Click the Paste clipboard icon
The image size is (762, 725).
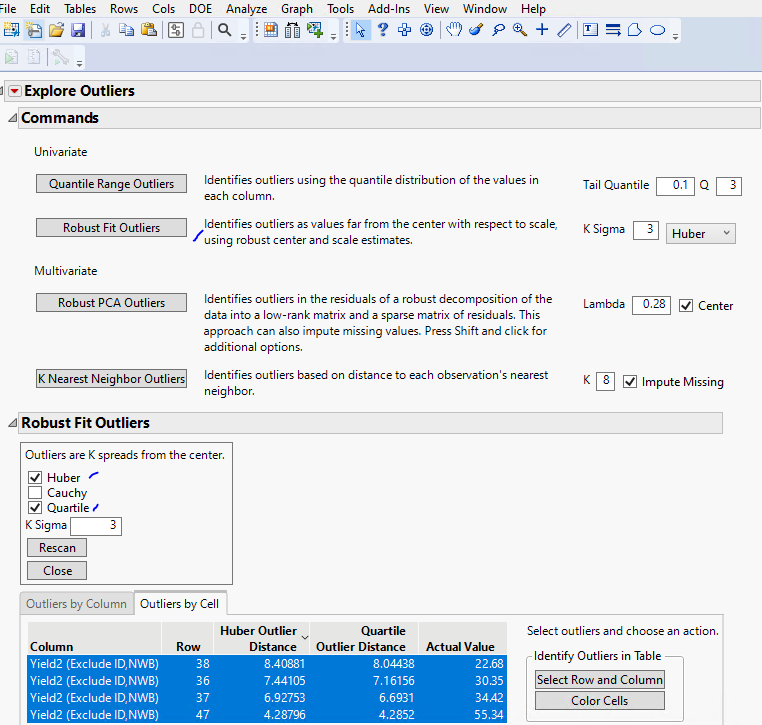[149, 30]
